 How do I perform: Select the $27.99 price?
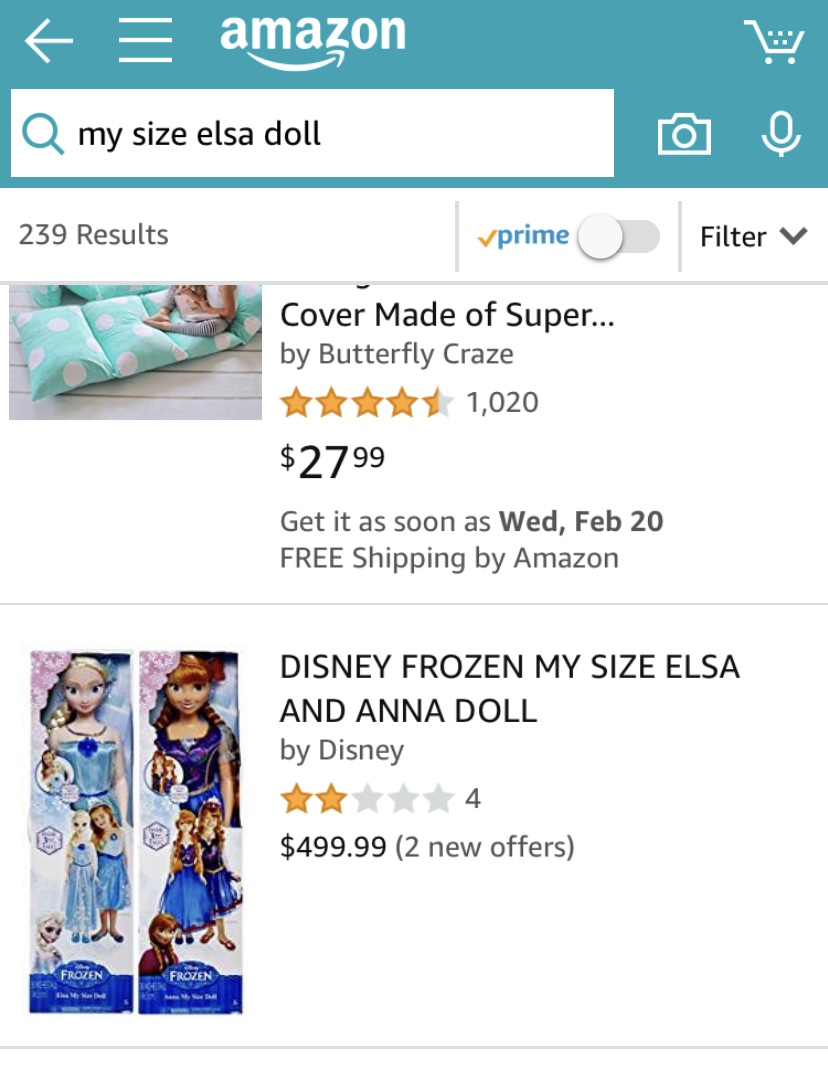332,462
